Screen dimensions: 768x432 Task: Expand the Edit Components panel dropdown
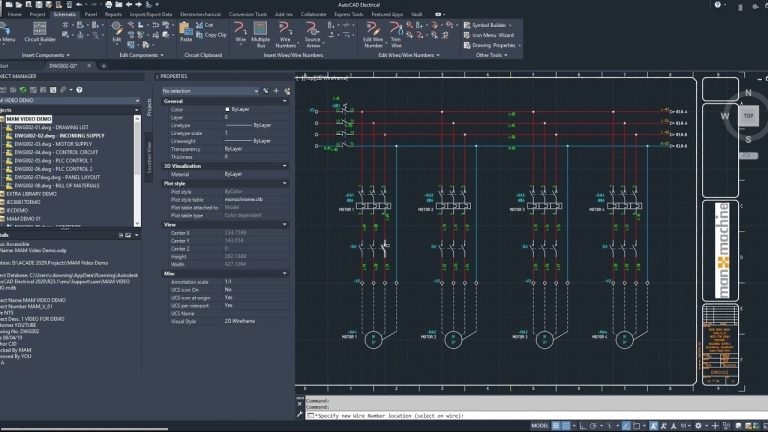(141, 55)
